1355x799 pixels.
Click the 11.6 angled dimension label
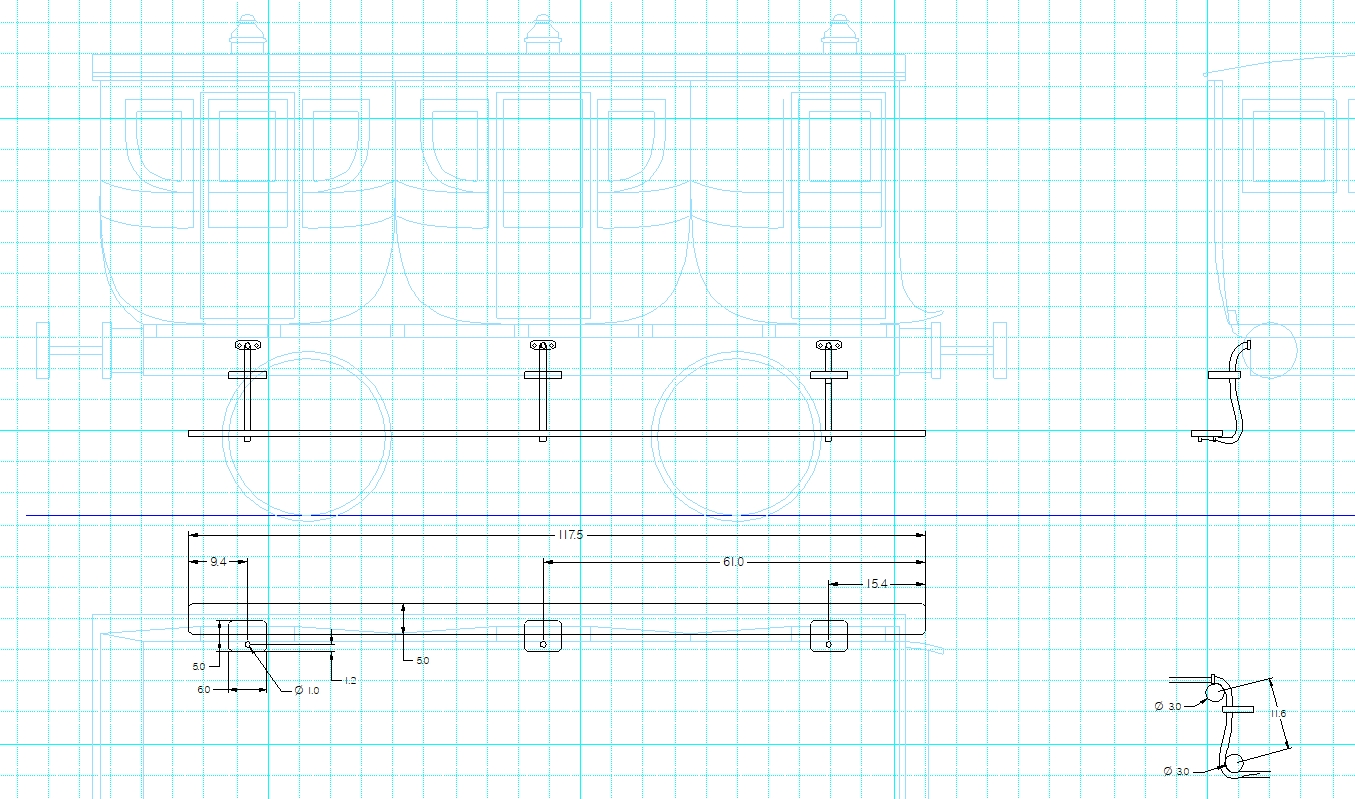pos(1278,713)
